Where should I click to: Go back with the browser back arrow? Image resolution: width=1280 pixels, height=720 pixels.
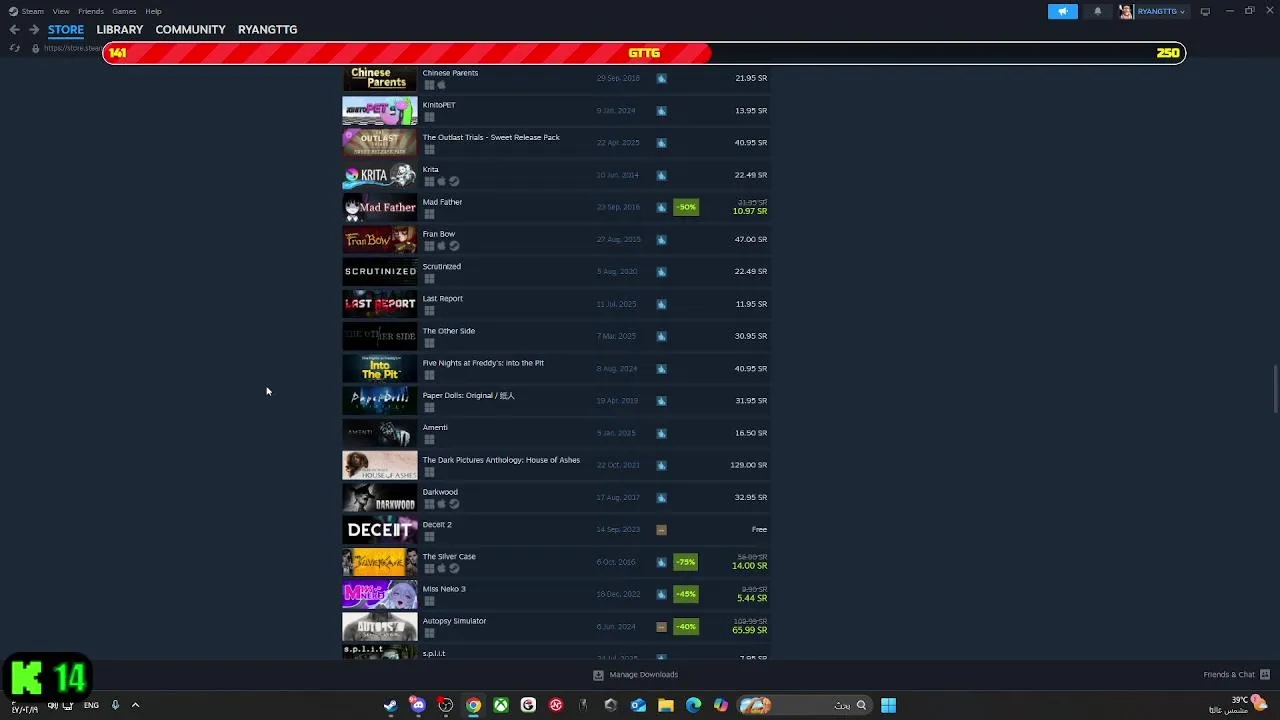(x=14, y=30)
